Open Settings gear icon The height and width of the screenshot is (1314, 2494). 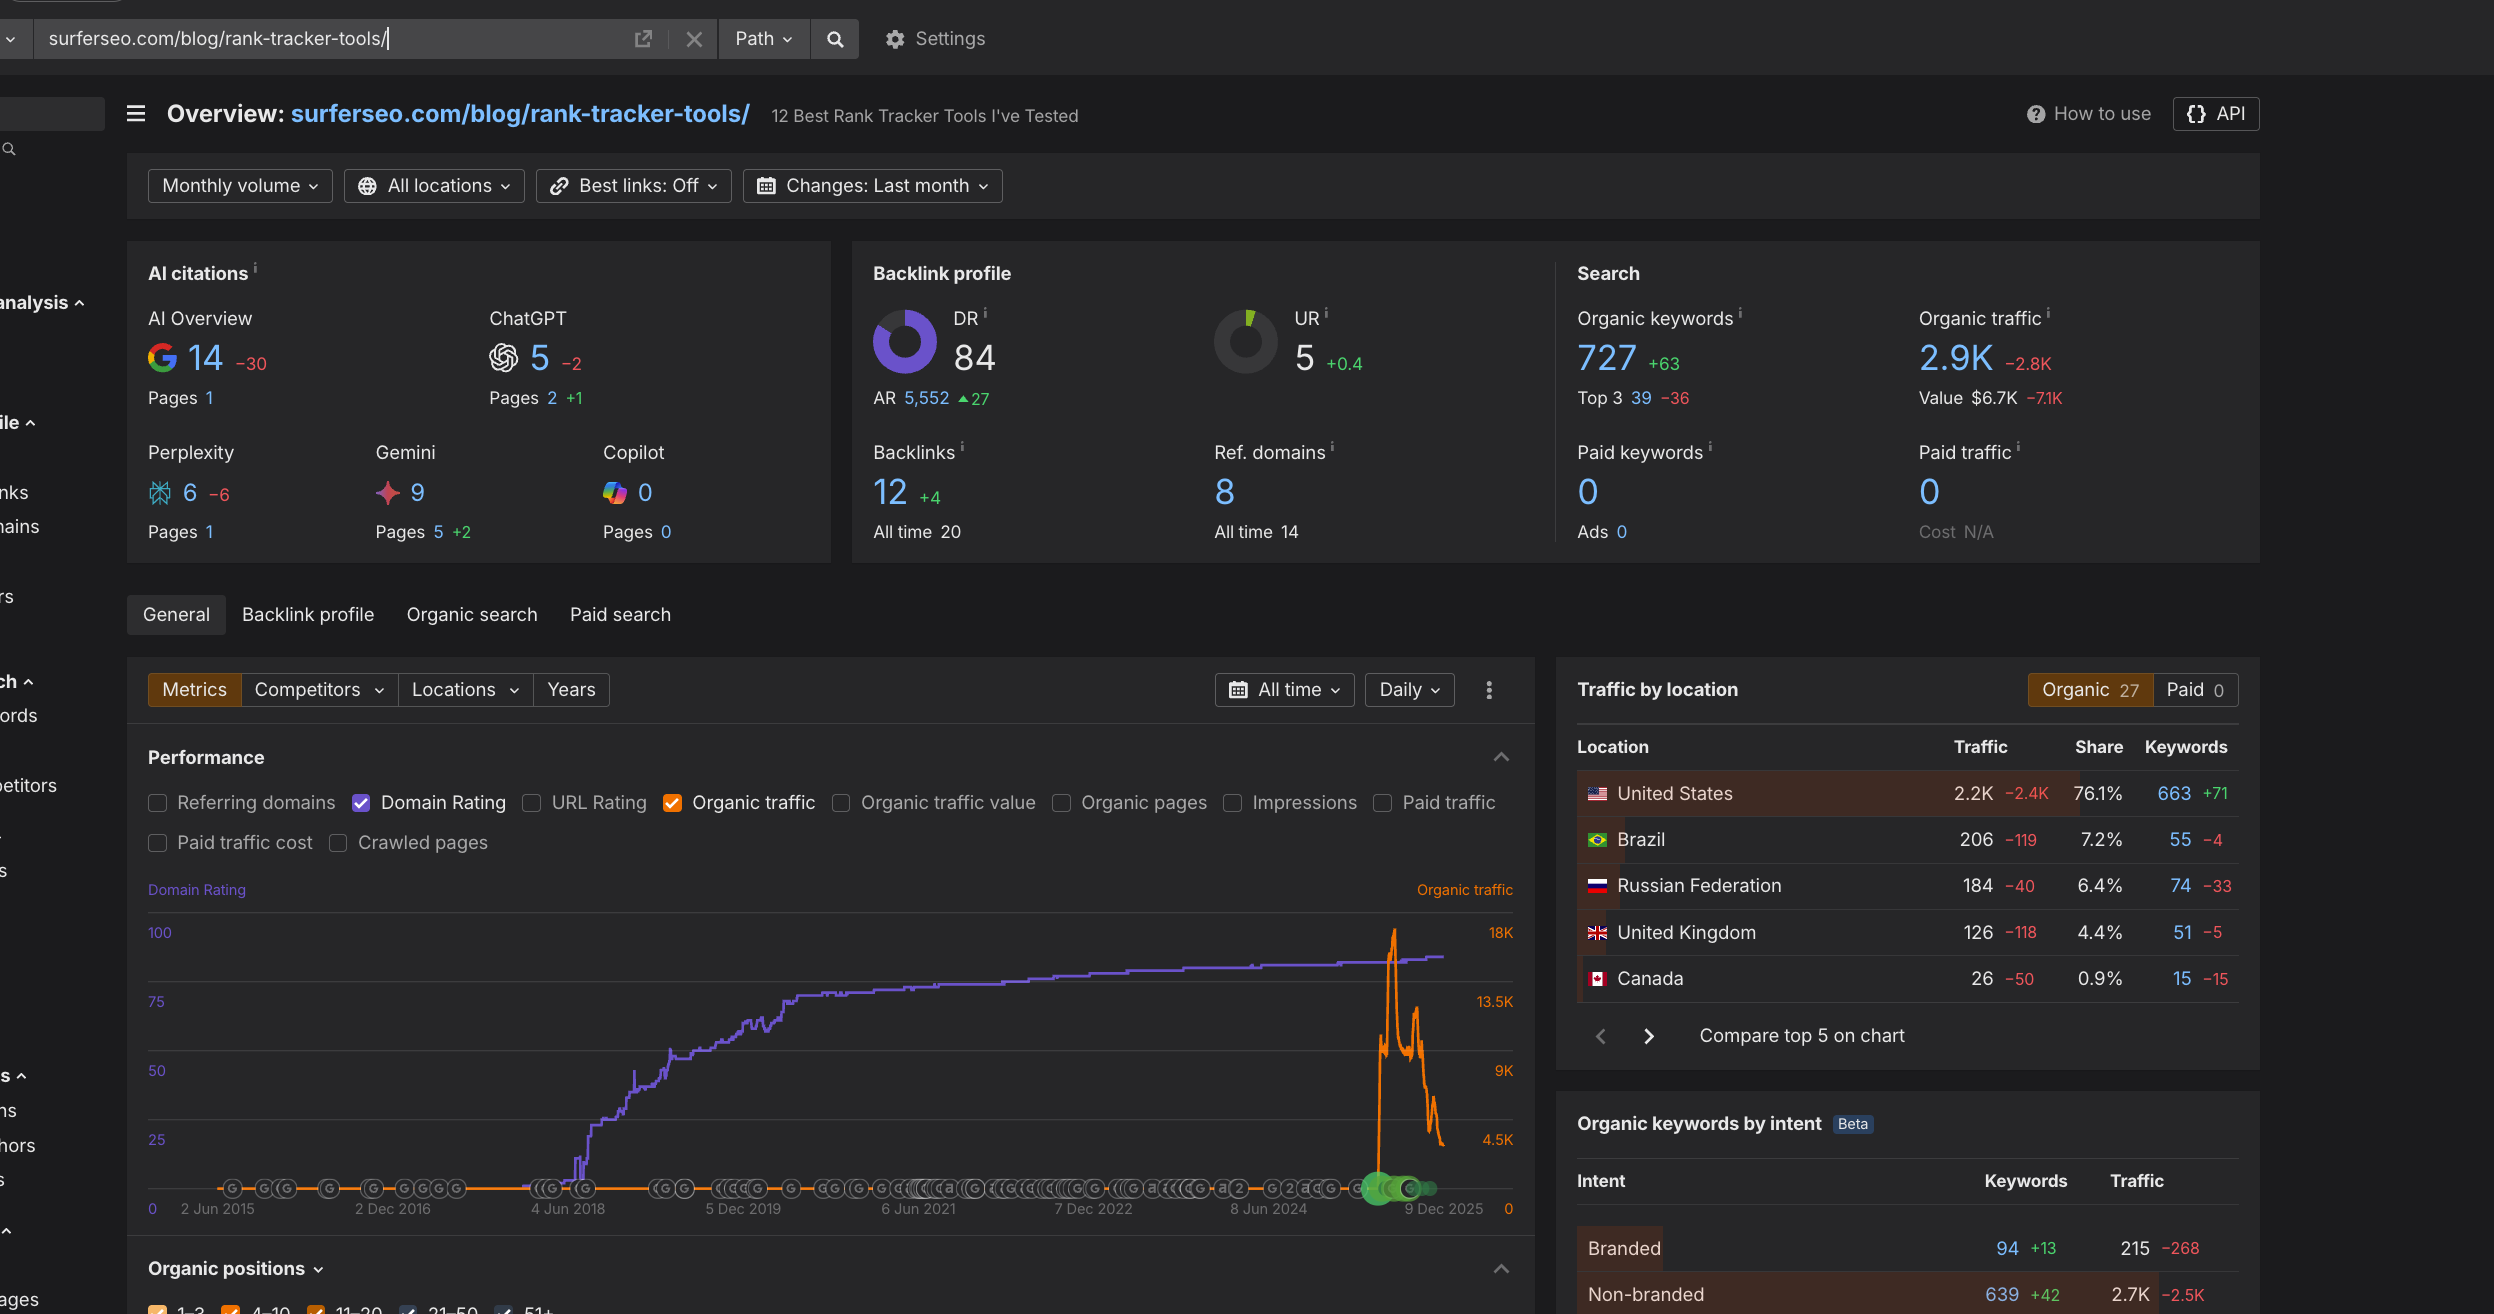(x=895, y=39)
